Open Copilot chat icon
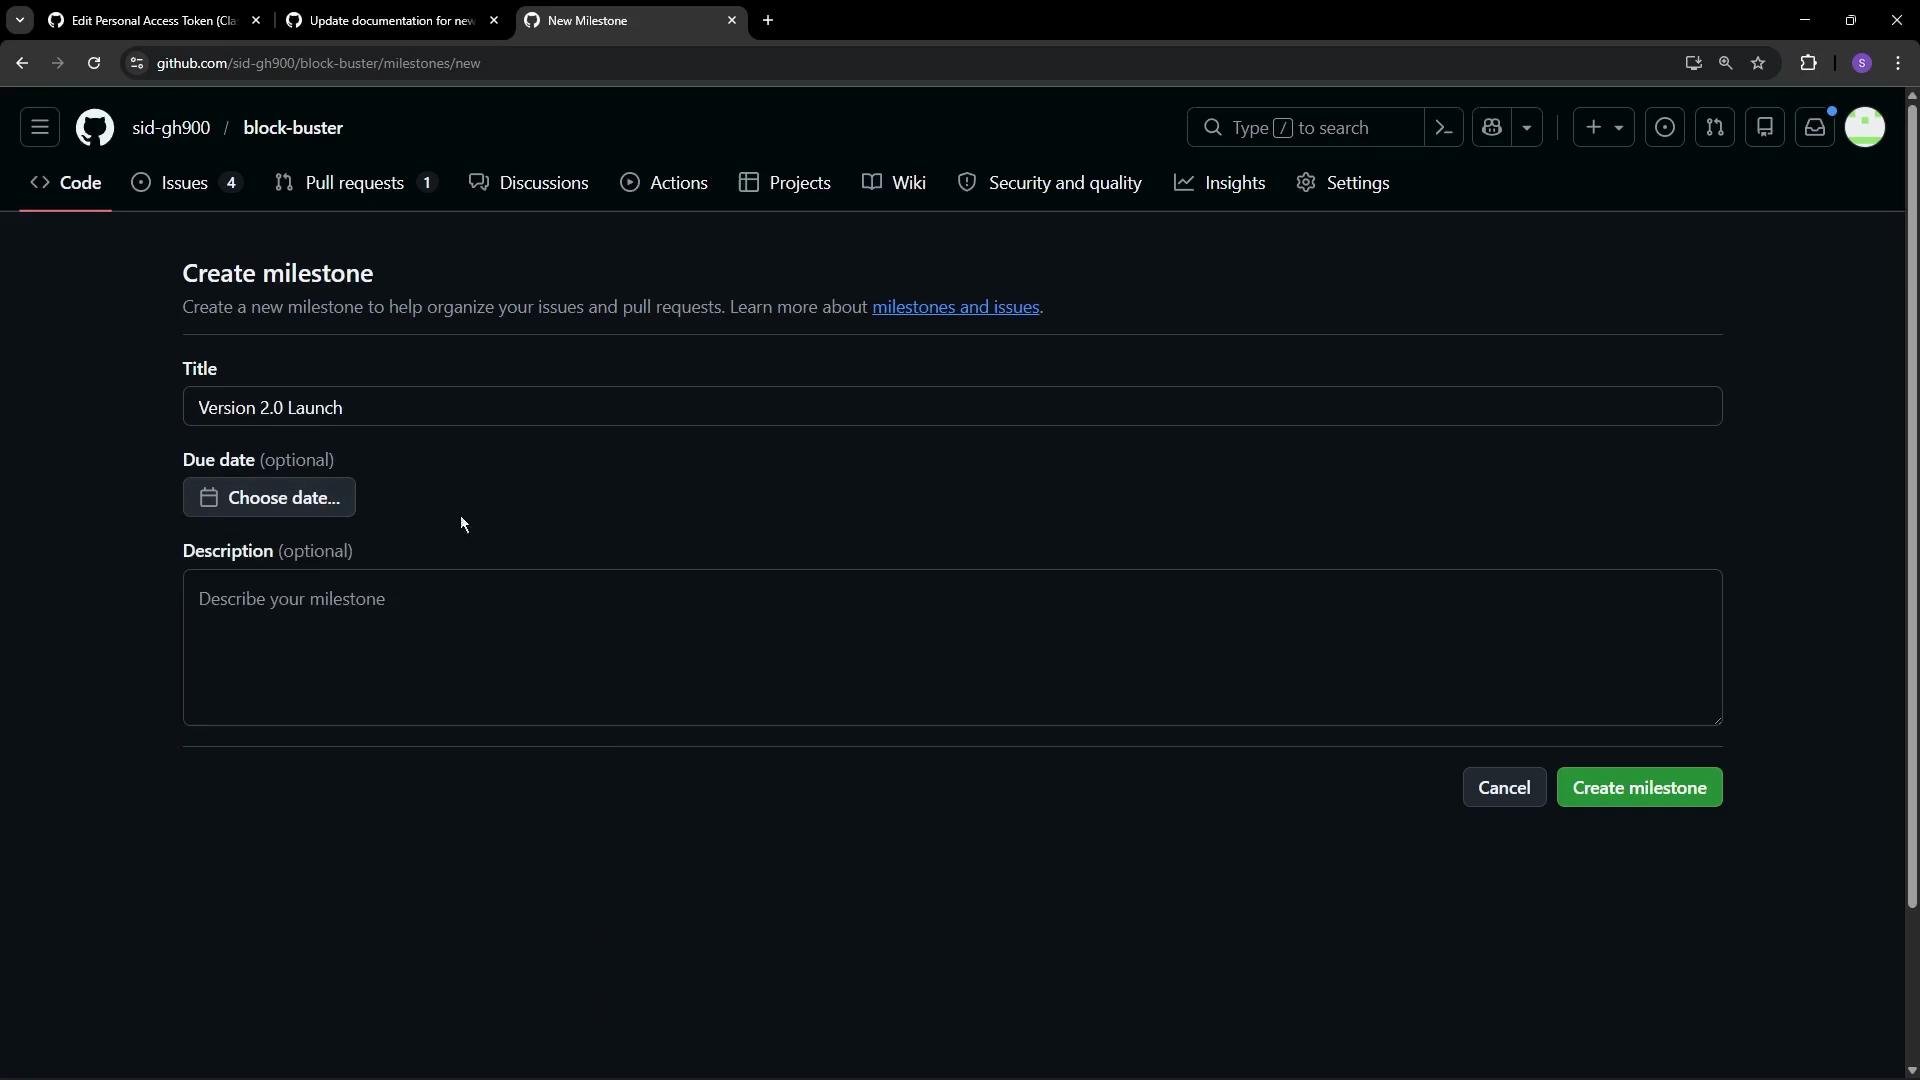The width and height of the screenshot is (1920, 1080). pos(1492,128)
